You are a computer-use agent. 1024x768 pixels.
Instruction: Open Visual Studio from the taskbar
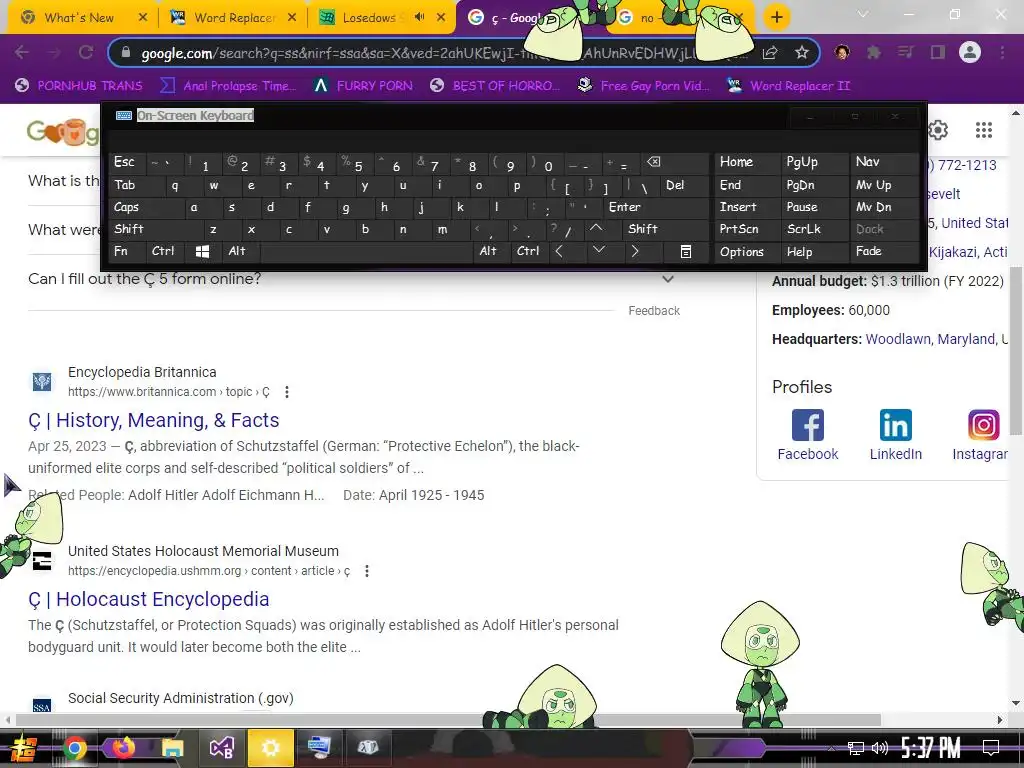pos(221,748)
